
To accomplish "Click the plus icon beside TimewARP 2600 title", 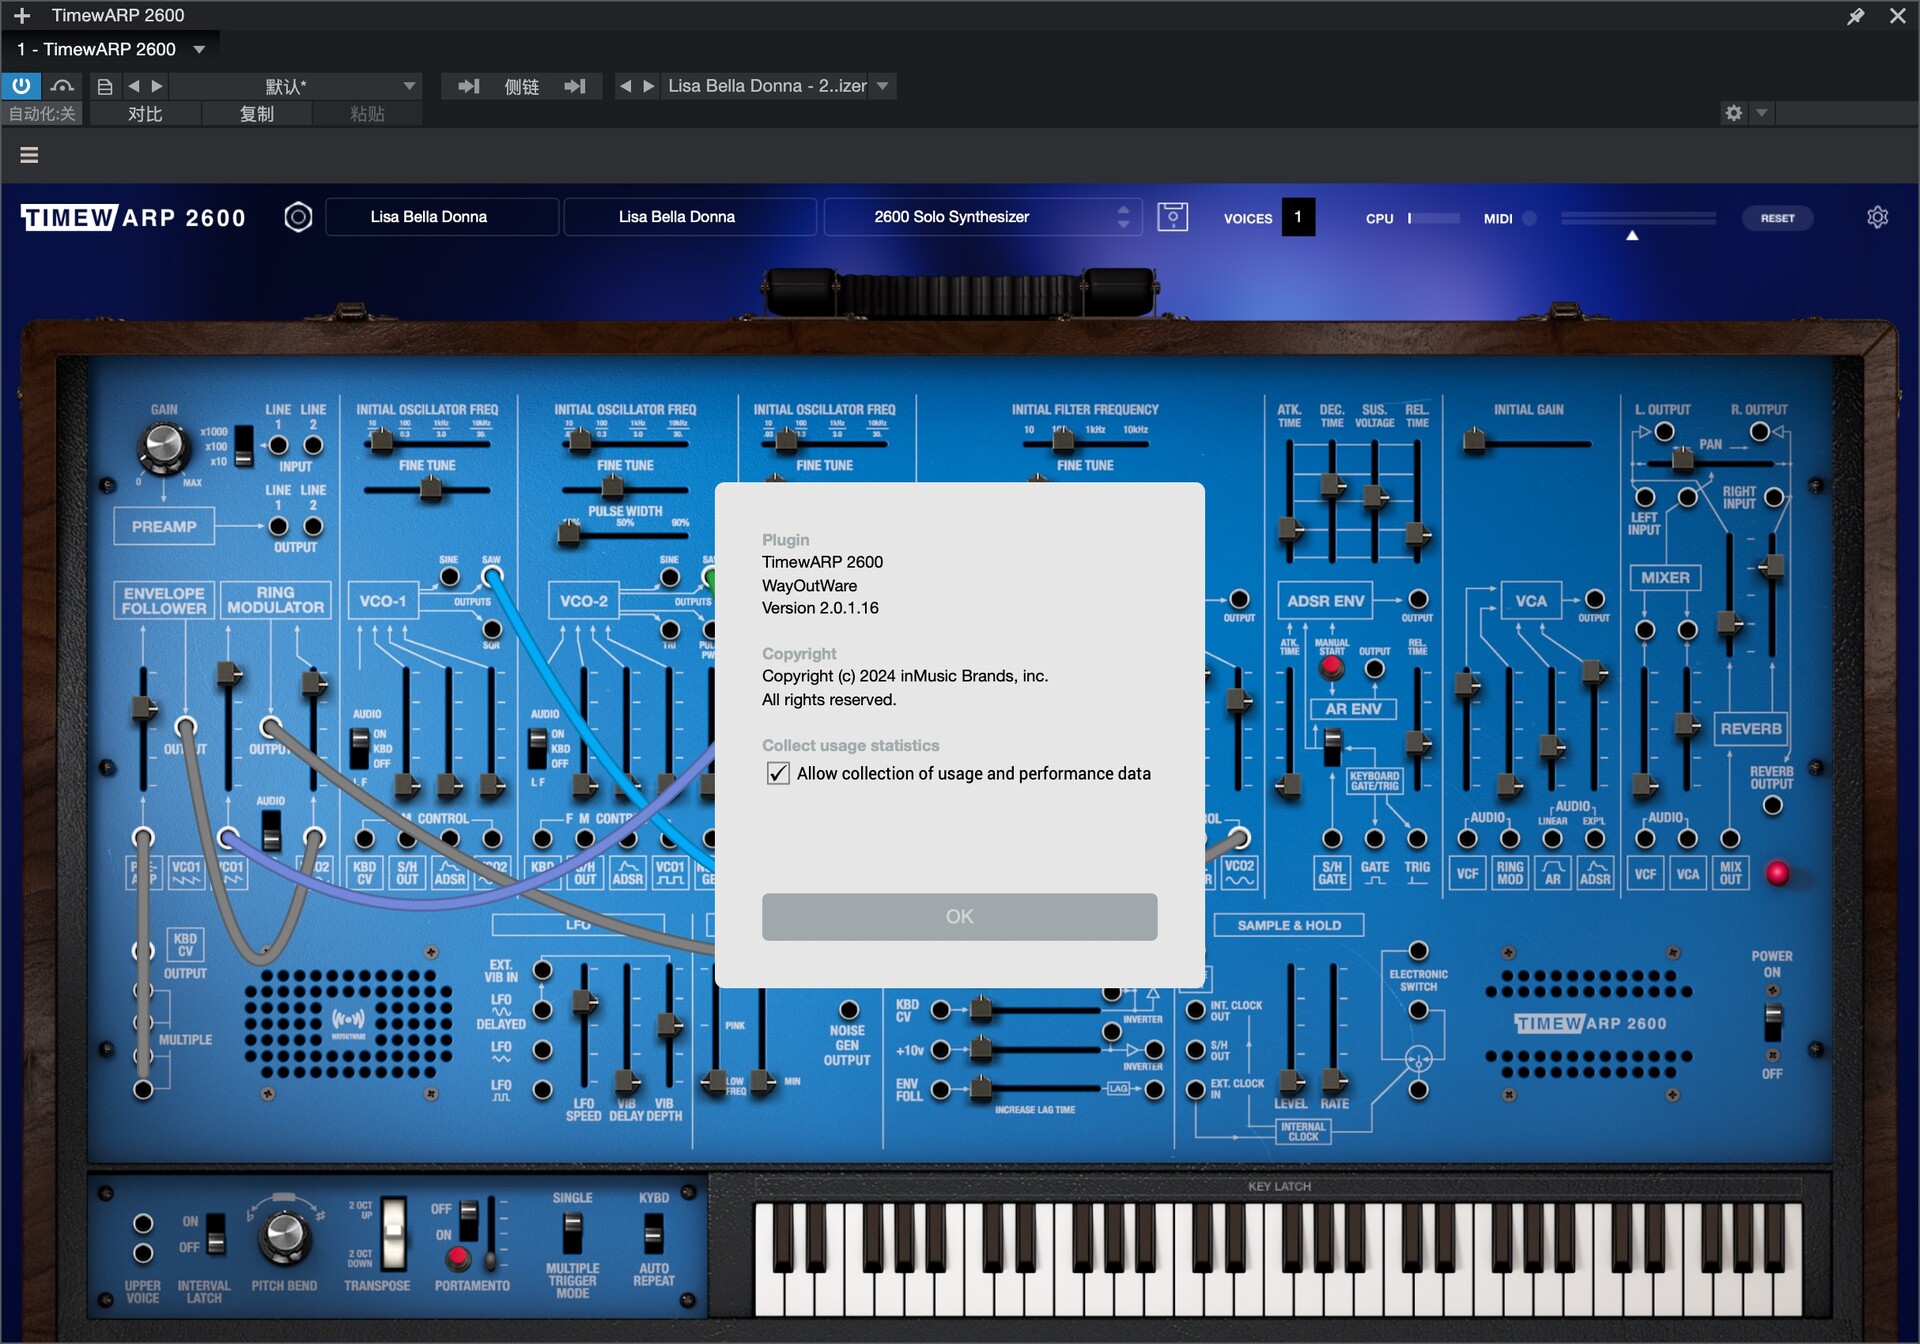I will pos(22,16).
